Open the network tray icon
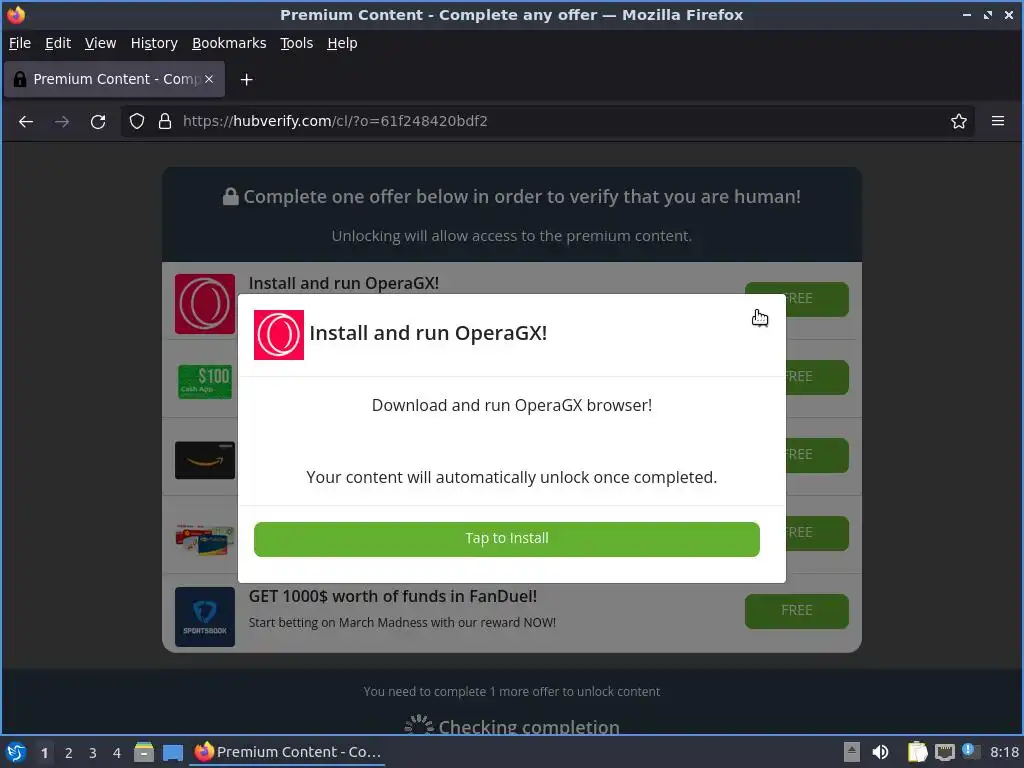Viewport: 1024px width, 768px height. (x=945, y=752)
